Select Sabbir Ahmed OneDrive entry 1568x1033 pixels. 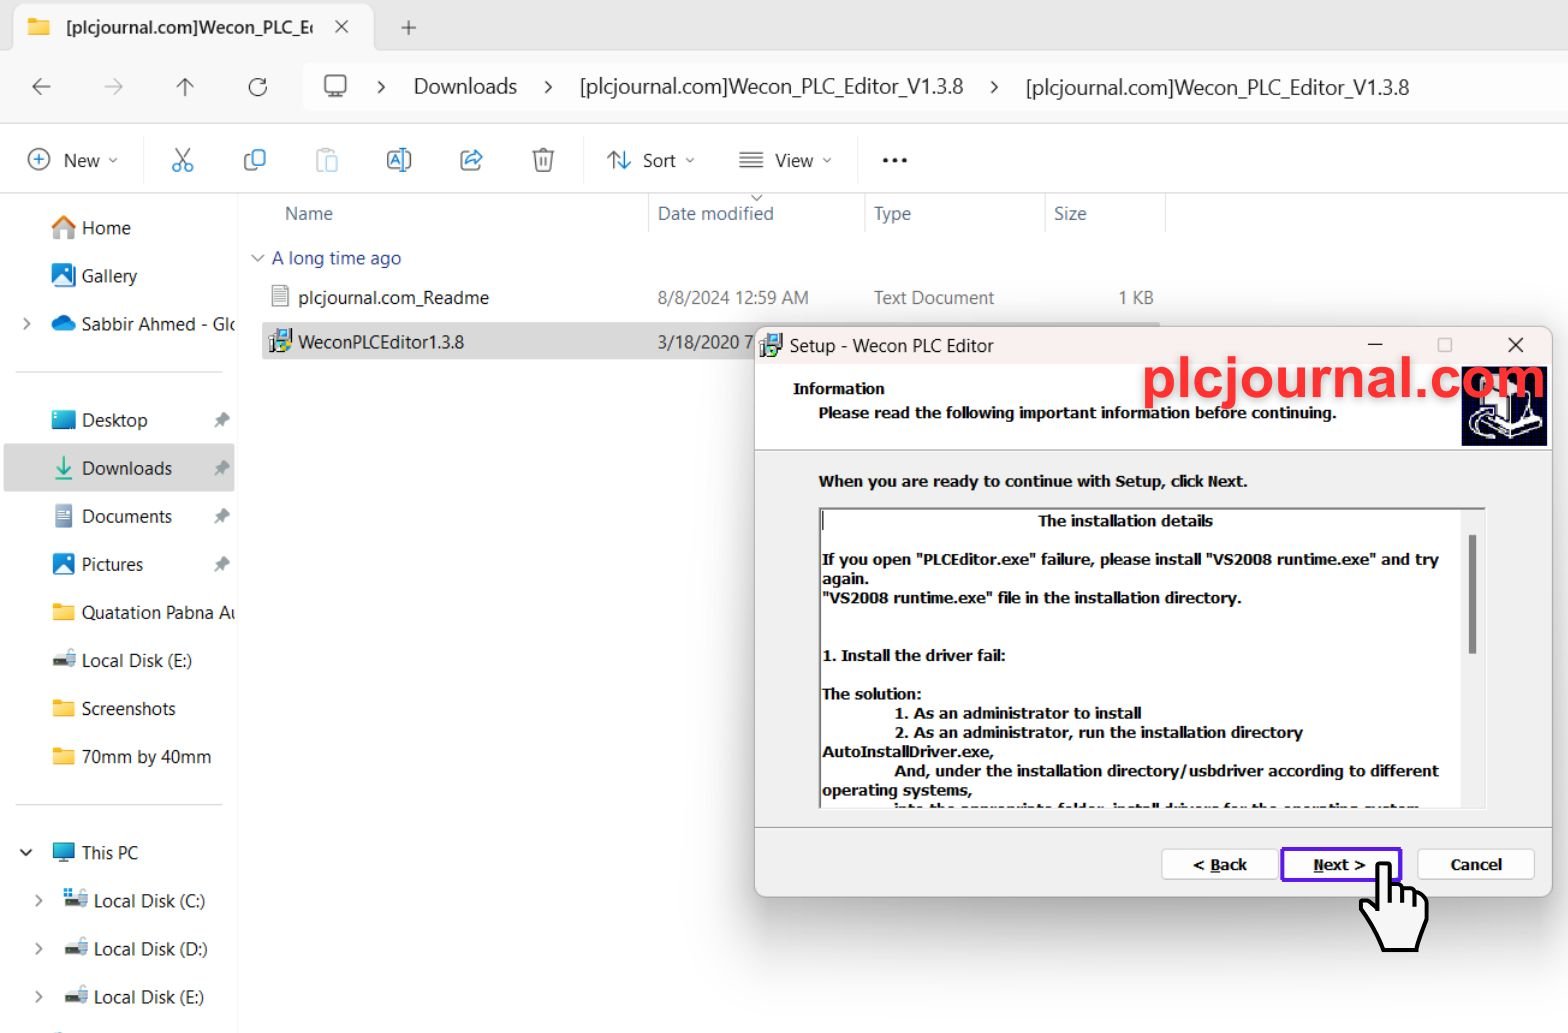tap(142, 324)
